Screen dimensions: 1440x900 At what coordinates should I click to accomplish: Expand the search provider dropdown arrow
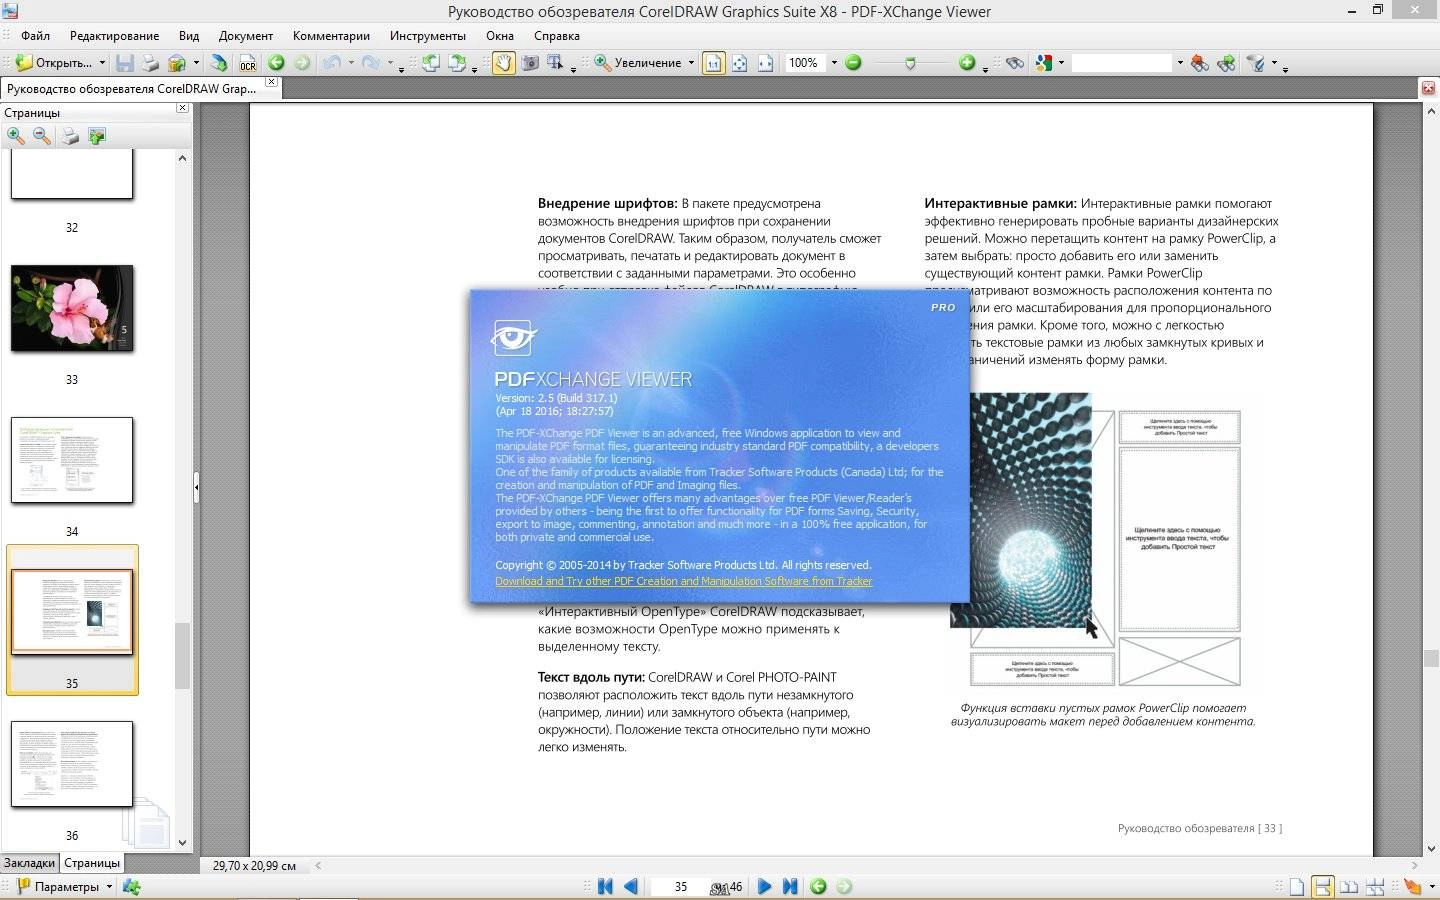click(x=1061, y=63)
